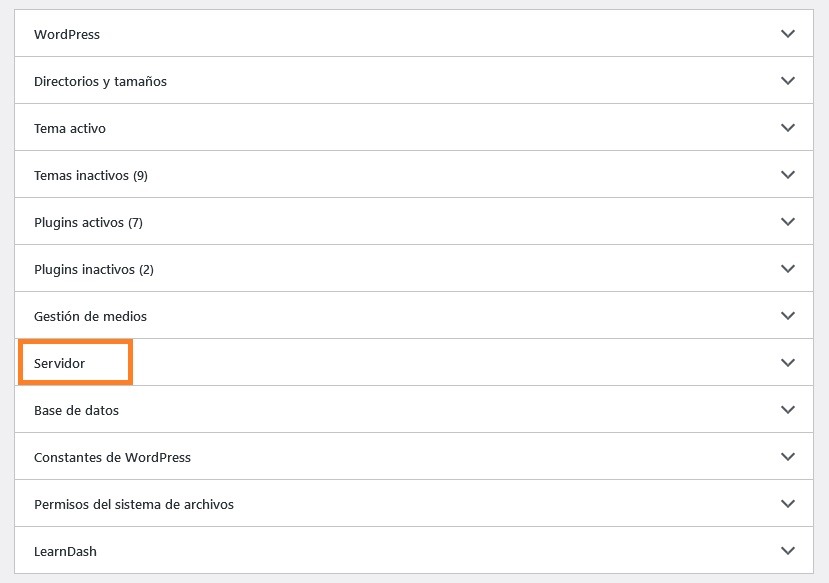Click the WordPress section title
Screen dimensions: 829x583
67,34
